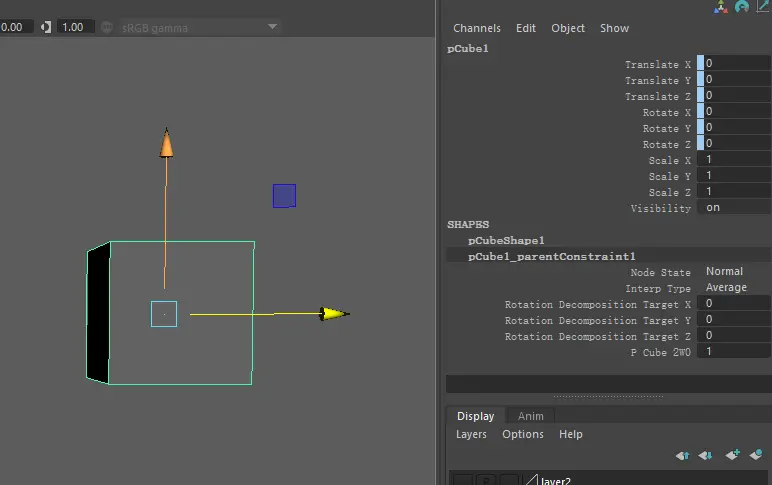
Task: Expand the pCube1_parentConstraint1 node
Action: pos(551,256)
